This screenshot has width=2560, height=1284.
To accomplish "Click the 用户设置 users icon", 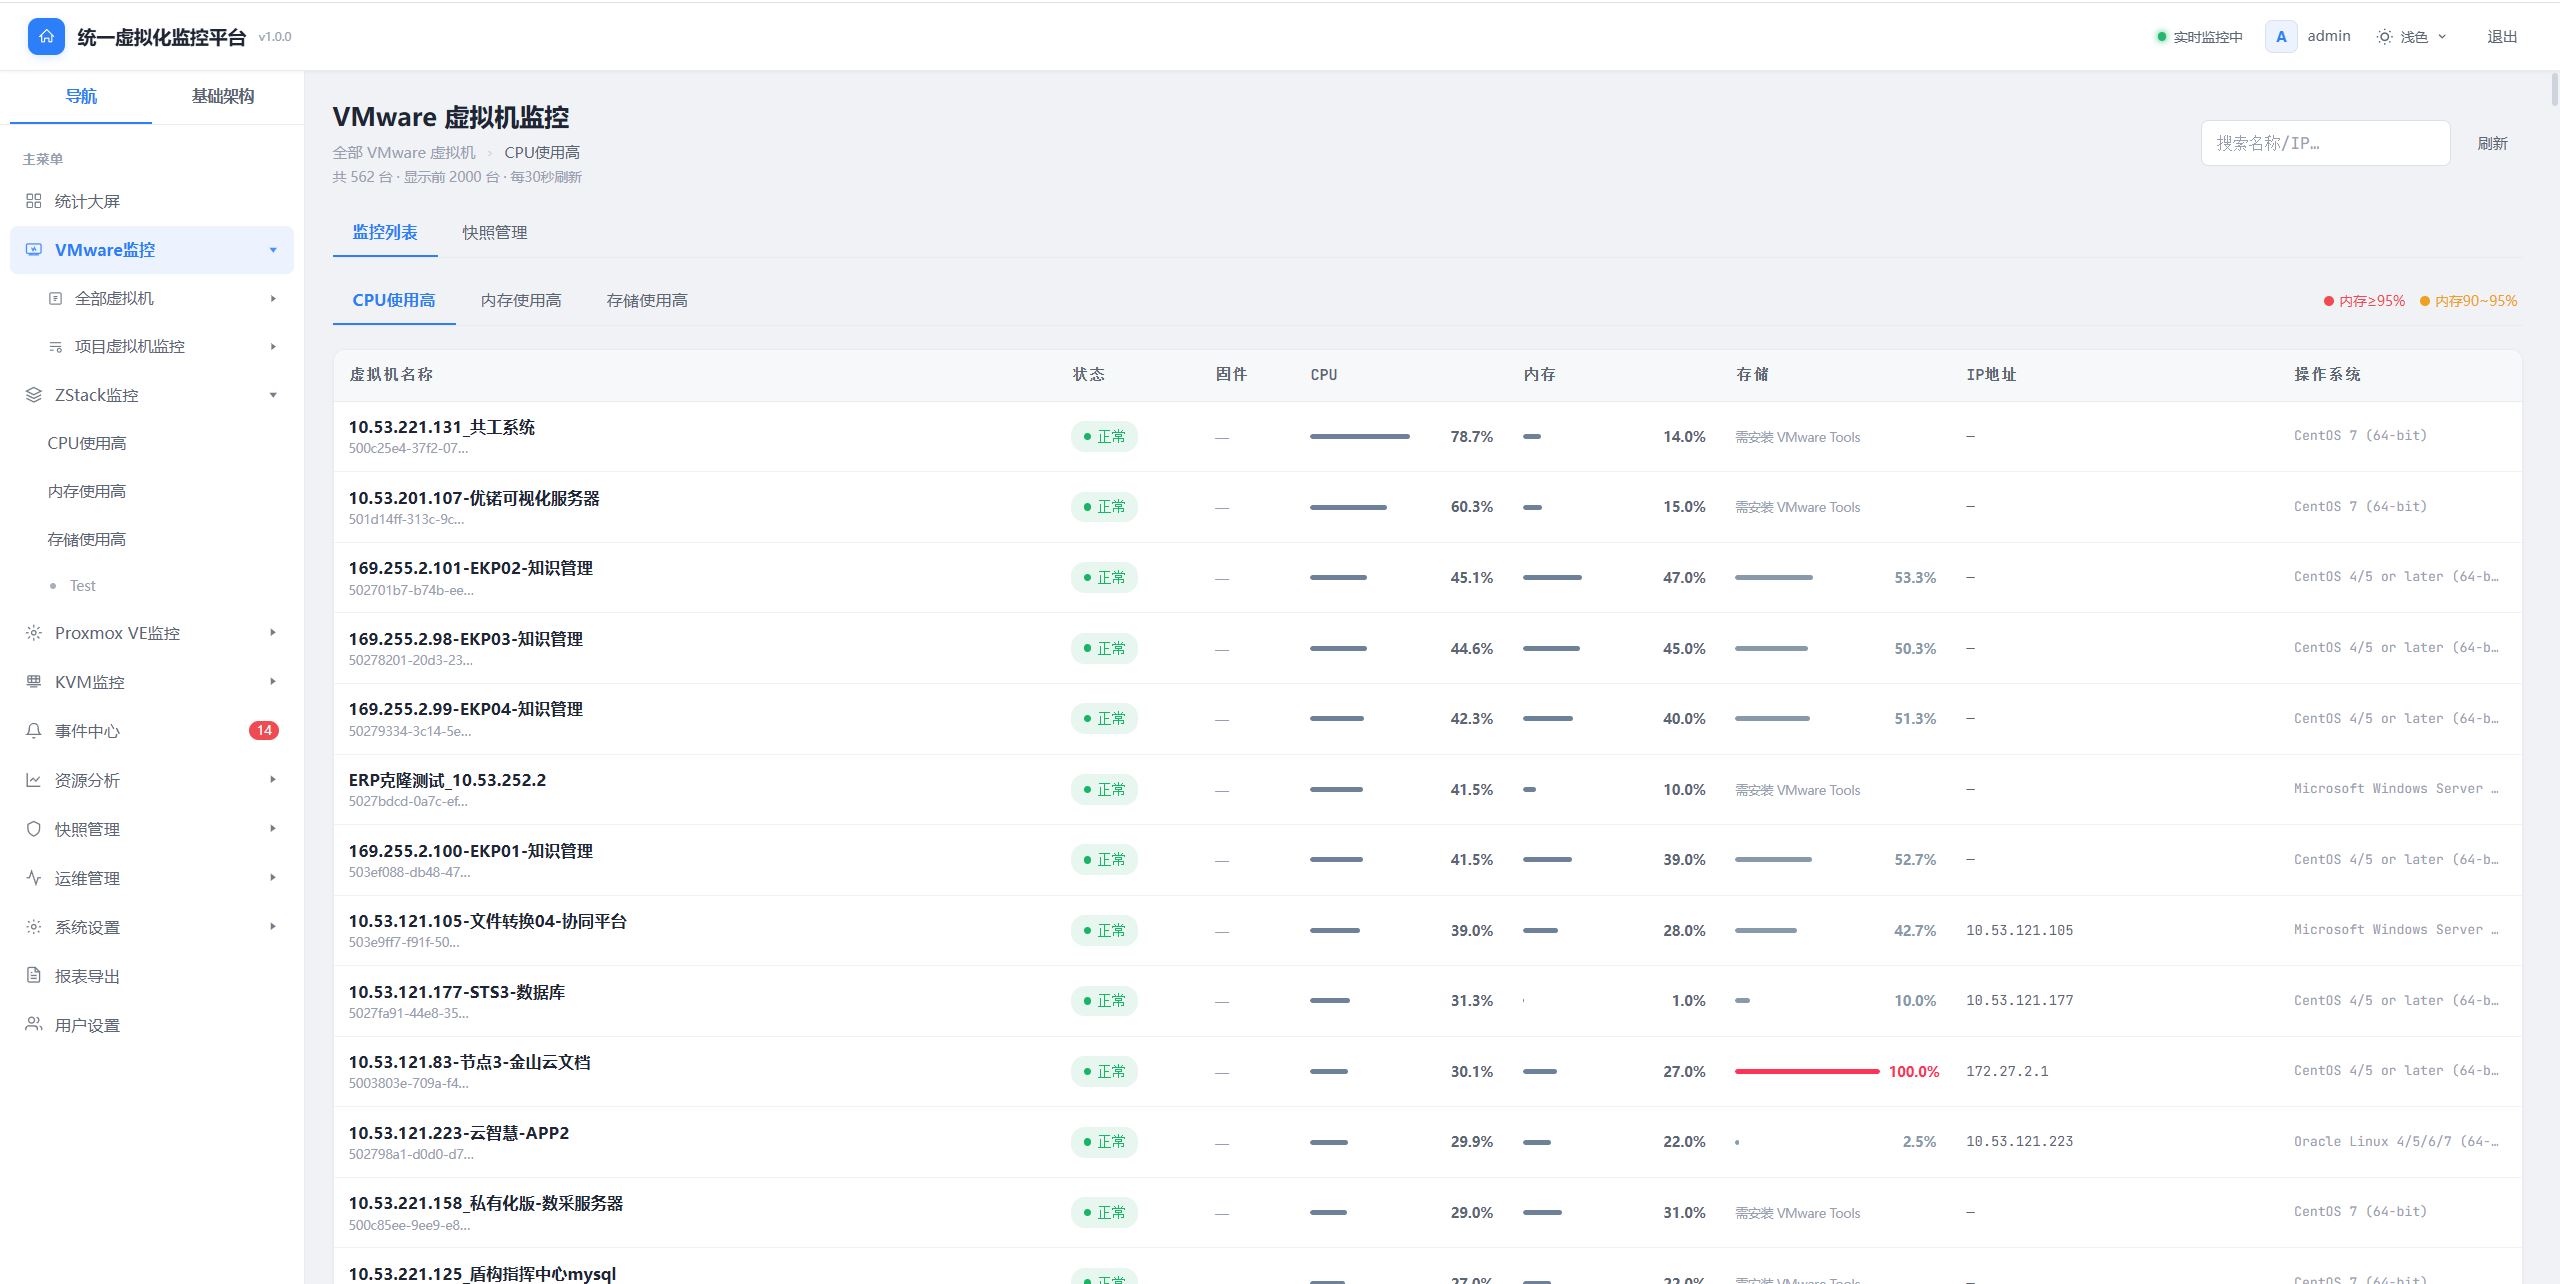I will click(34, 1025).
